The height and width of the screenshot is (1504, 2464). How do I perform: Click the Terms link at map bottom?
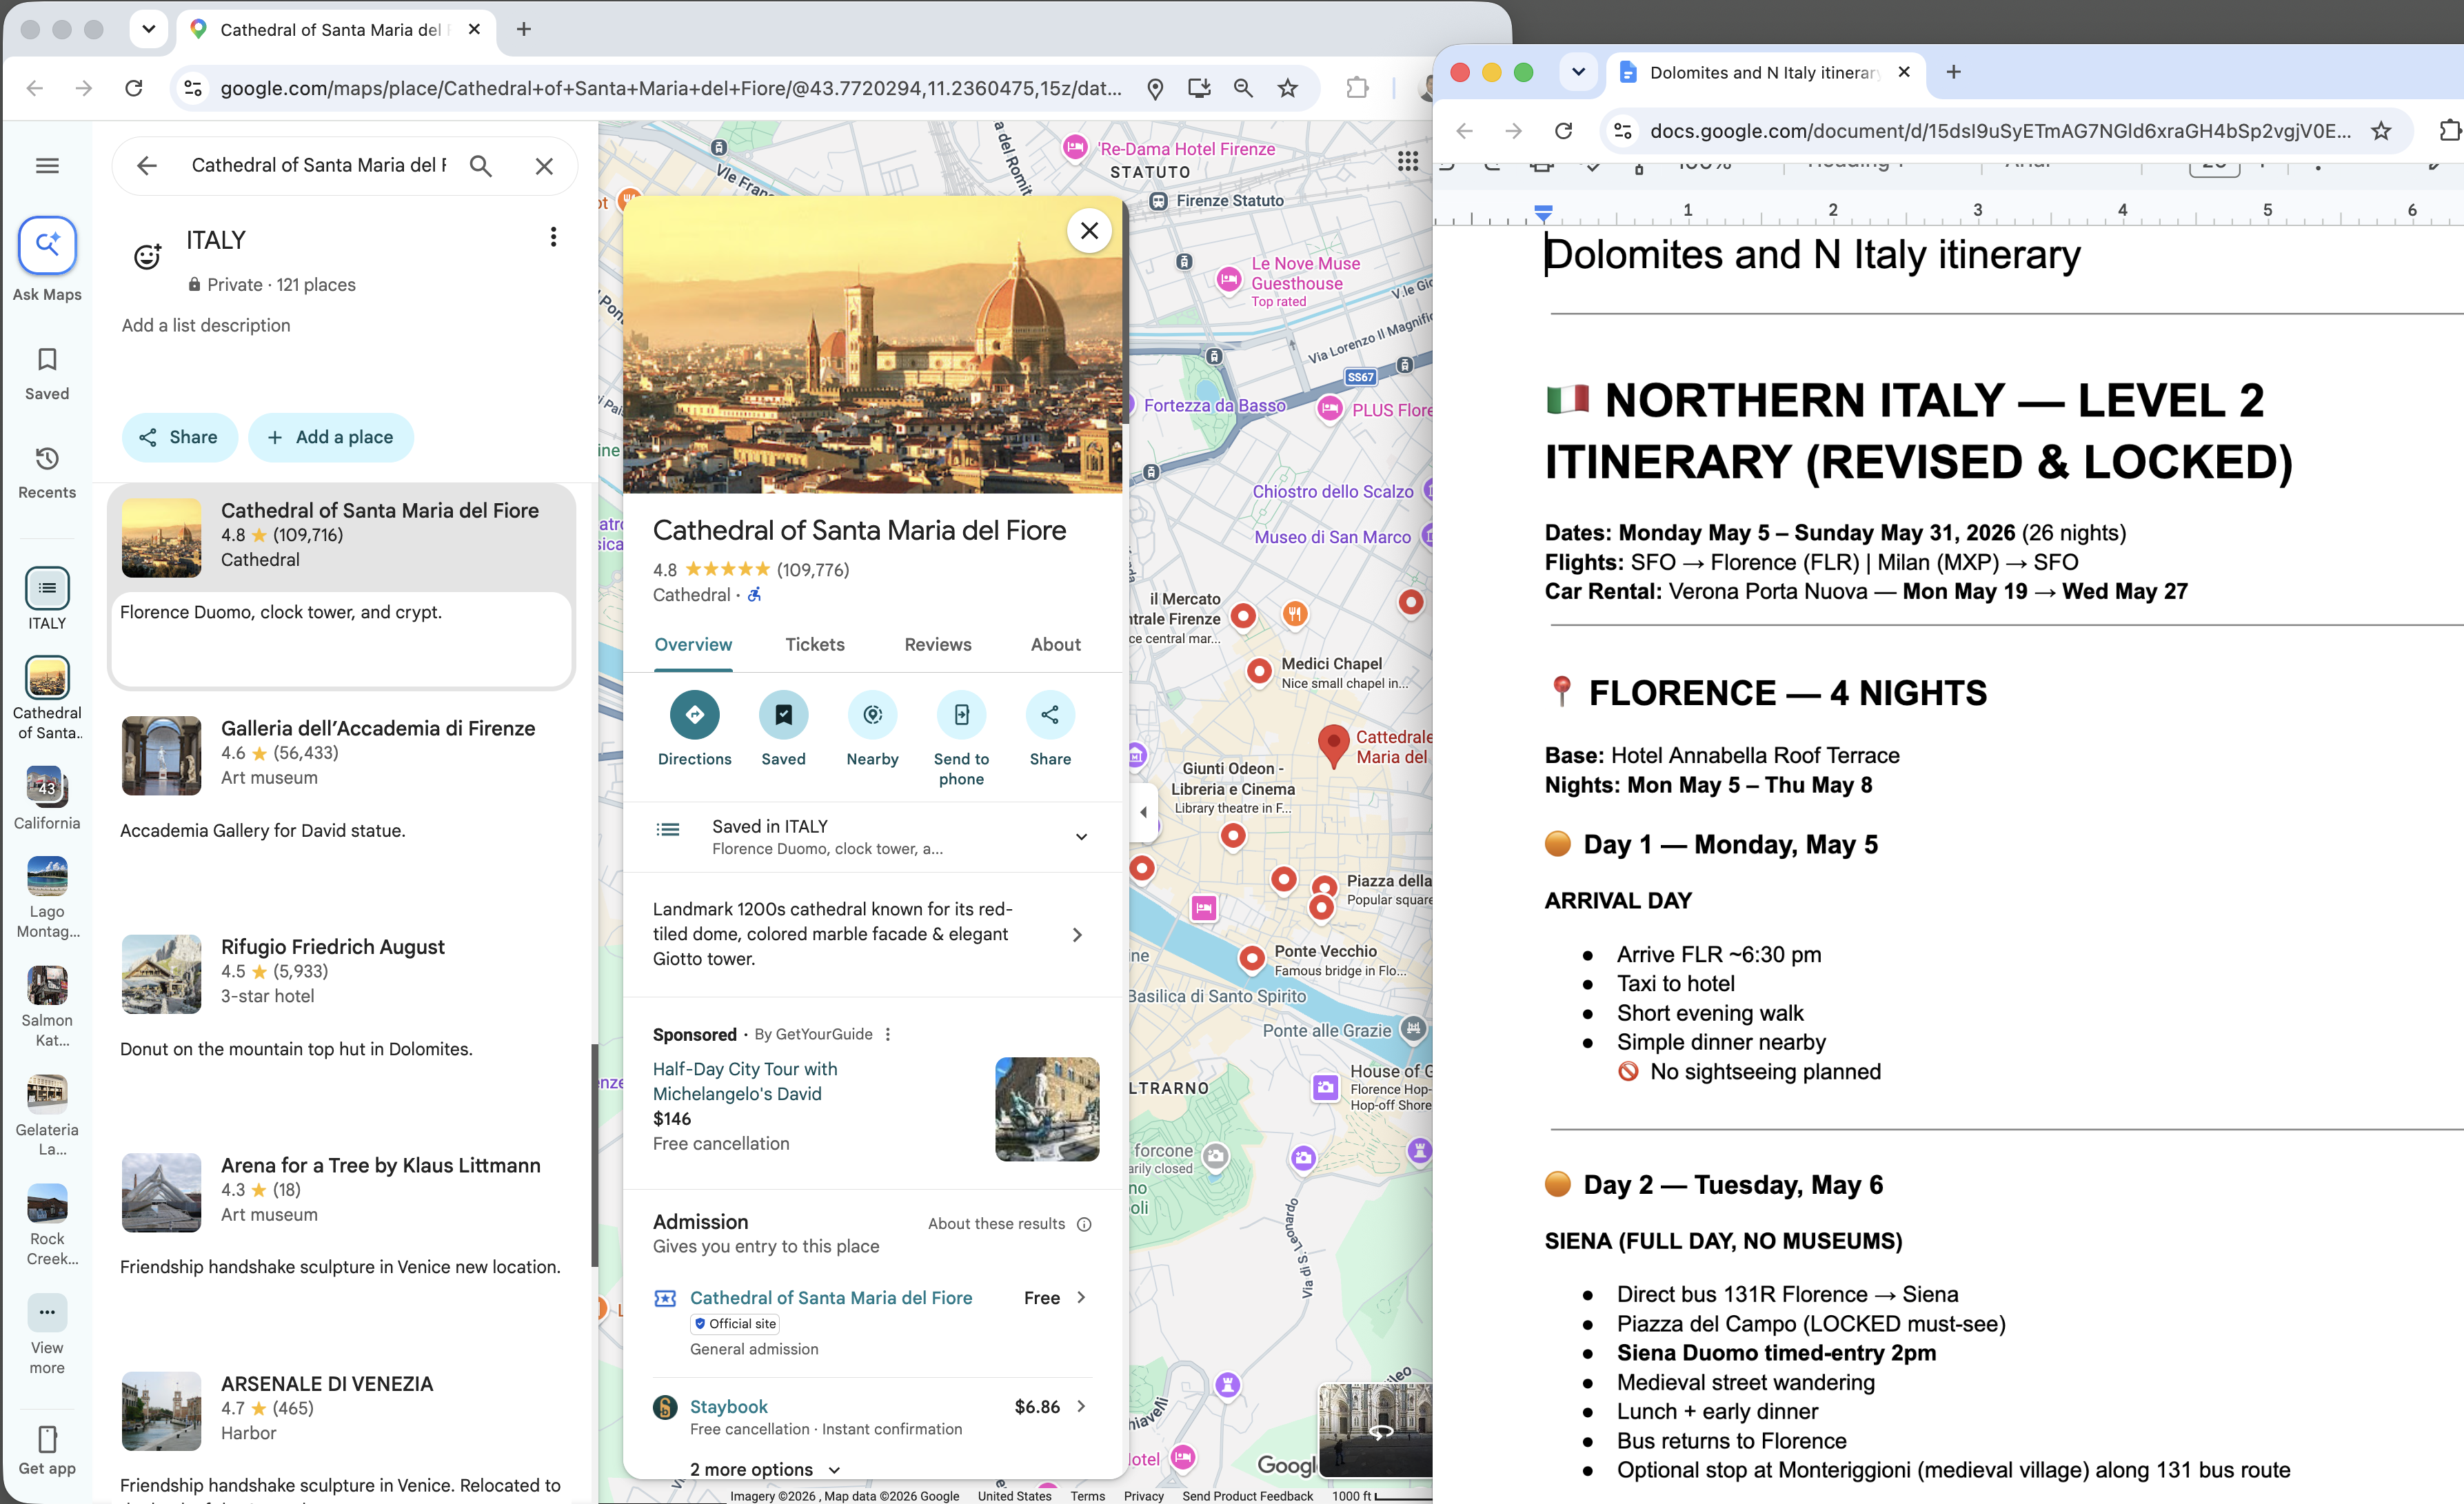[1087, 1496]
